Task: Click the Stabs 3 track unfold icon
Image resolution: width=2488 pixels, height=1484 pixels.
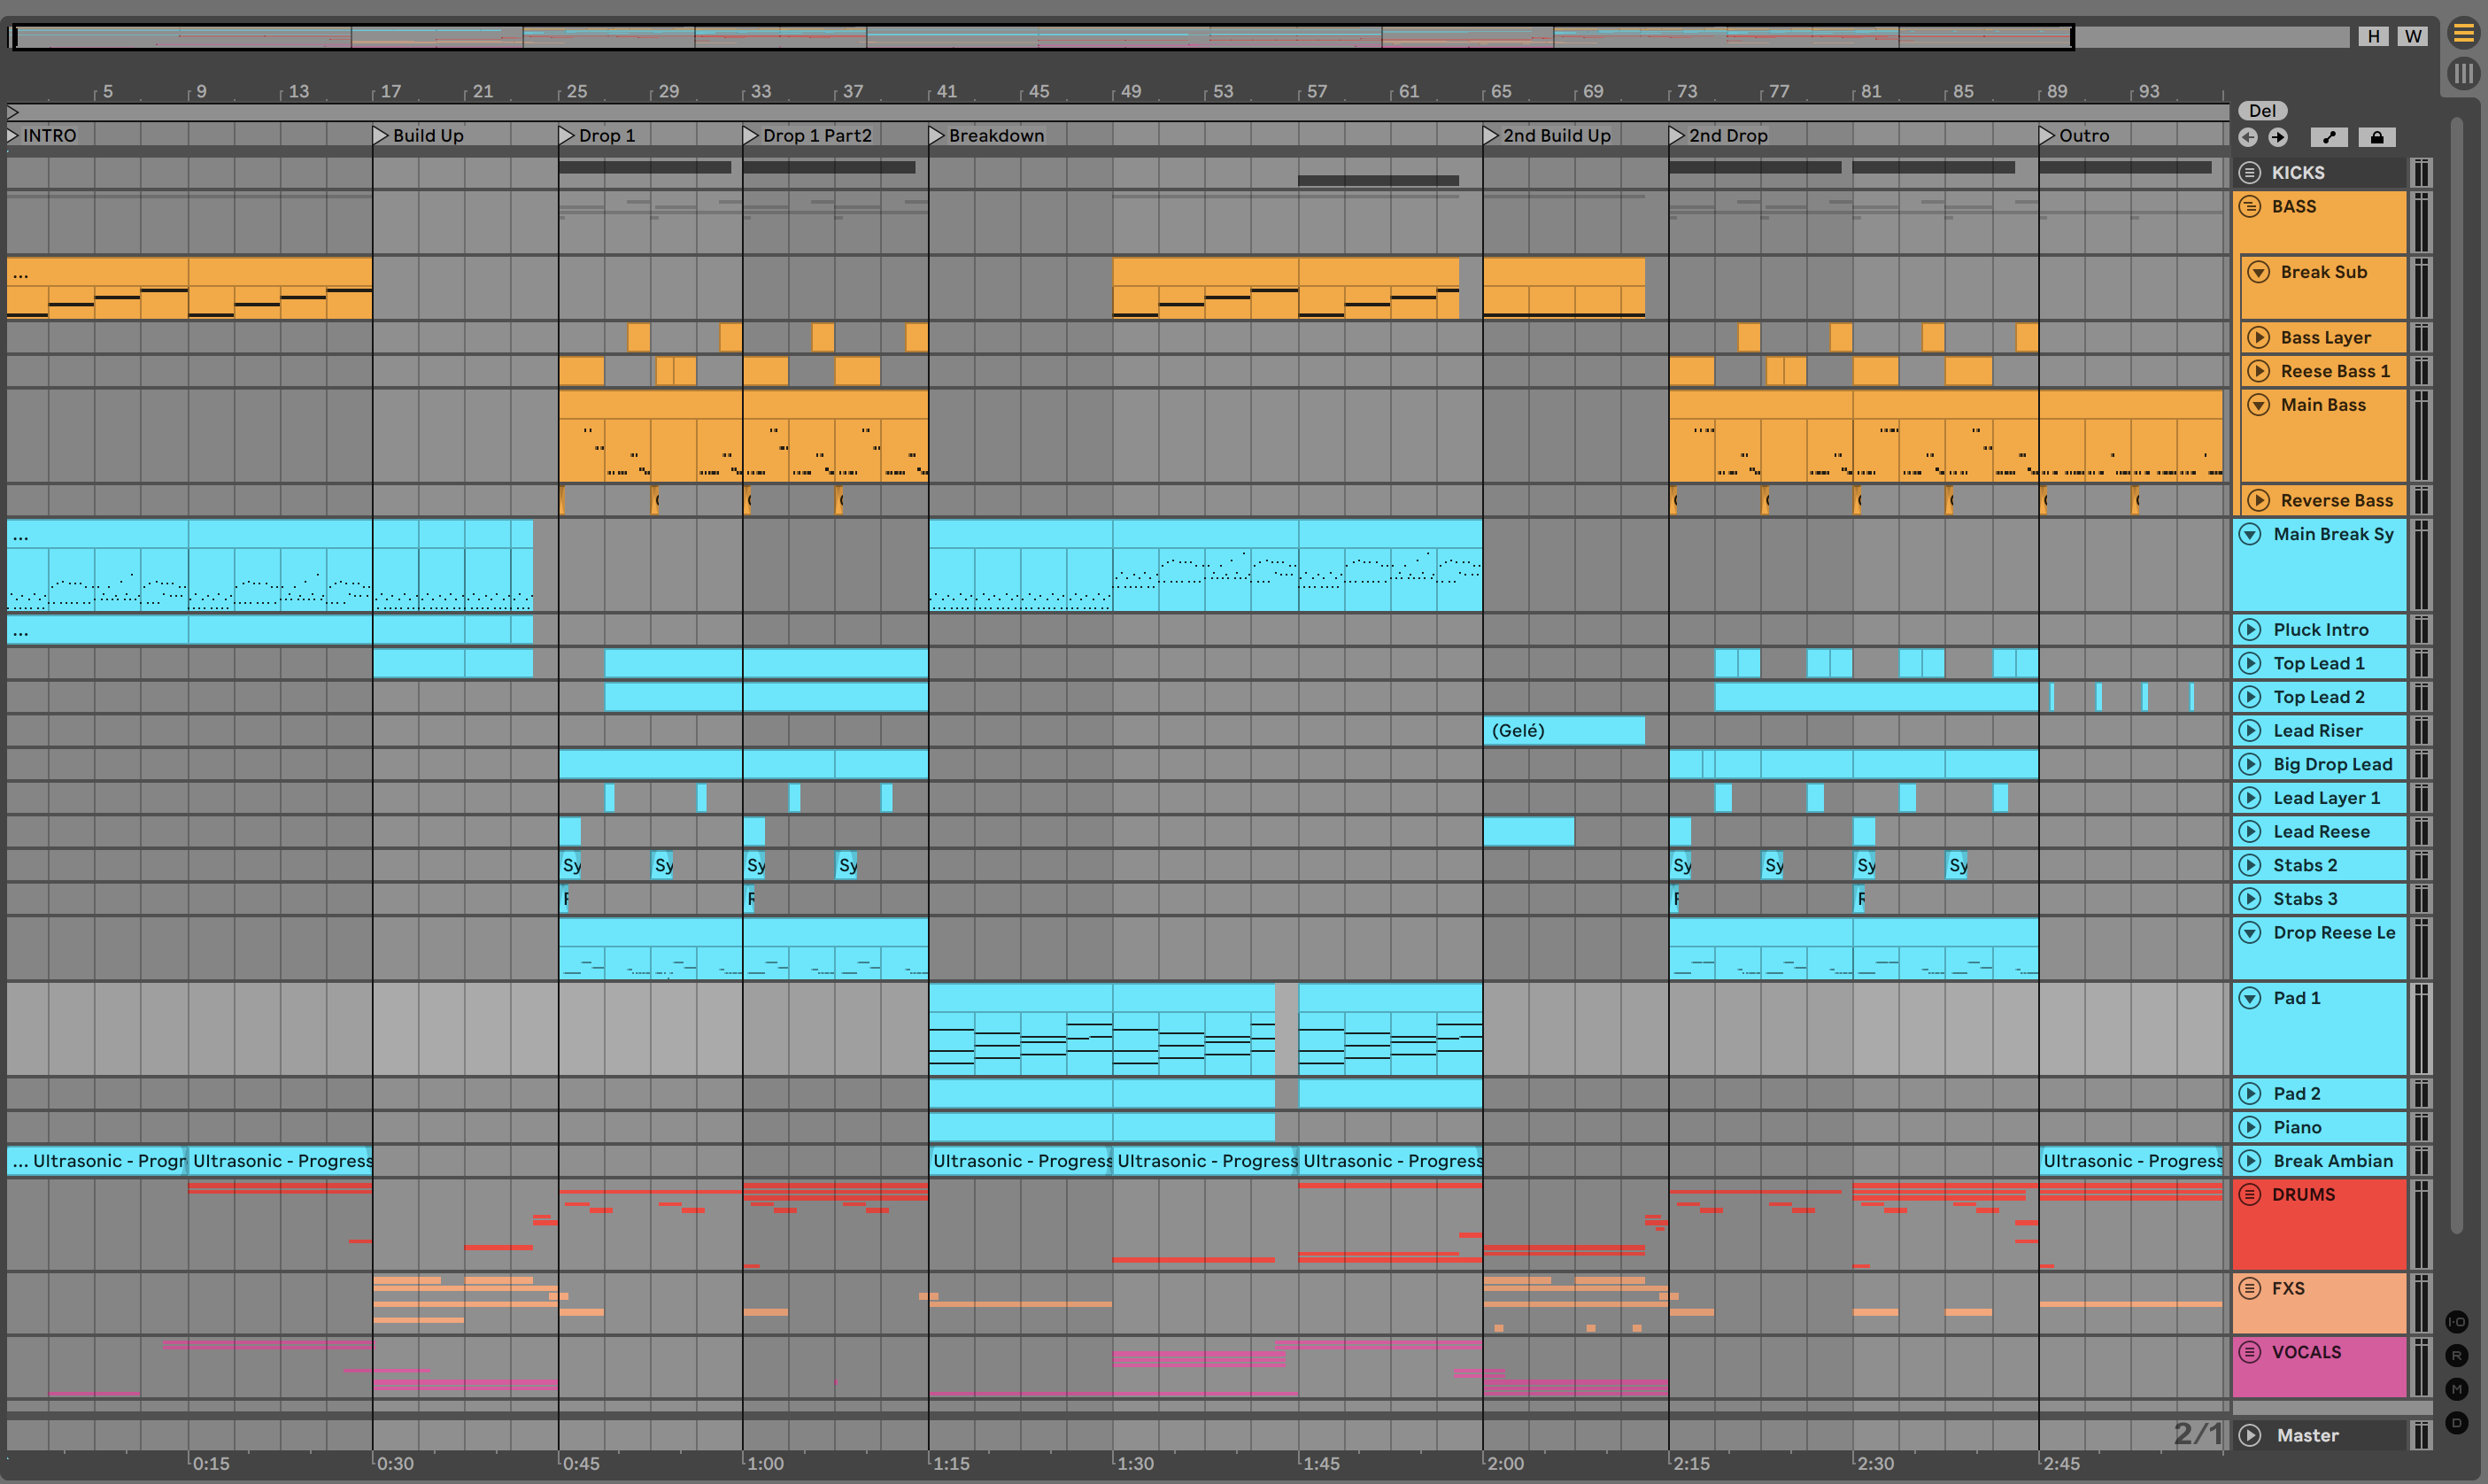Action: [2250, 899]
